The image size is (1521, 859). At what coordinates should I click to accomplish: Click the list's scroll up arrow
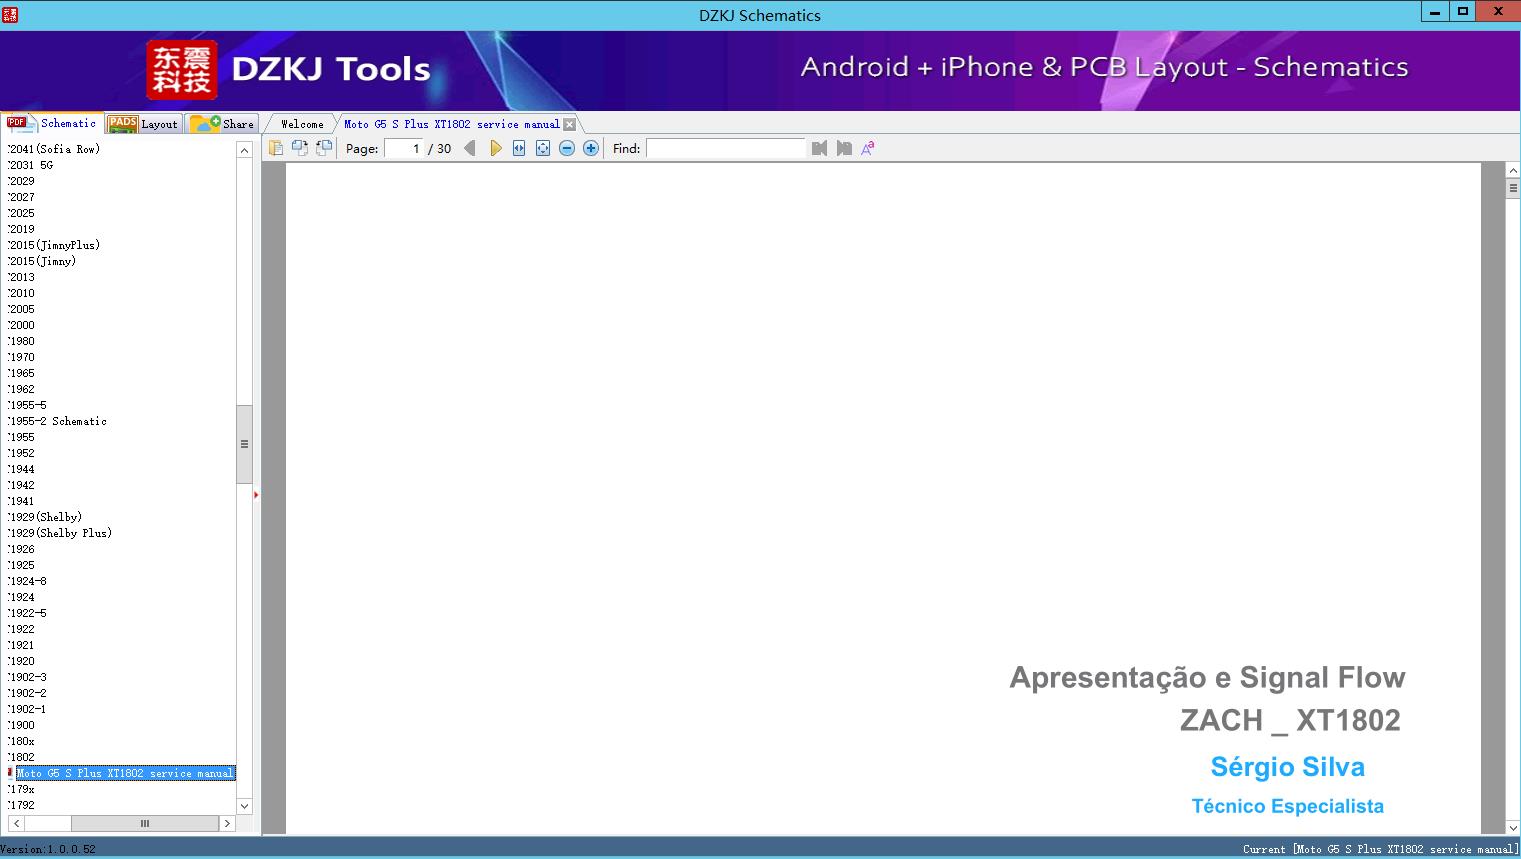(x=245, y=150)
